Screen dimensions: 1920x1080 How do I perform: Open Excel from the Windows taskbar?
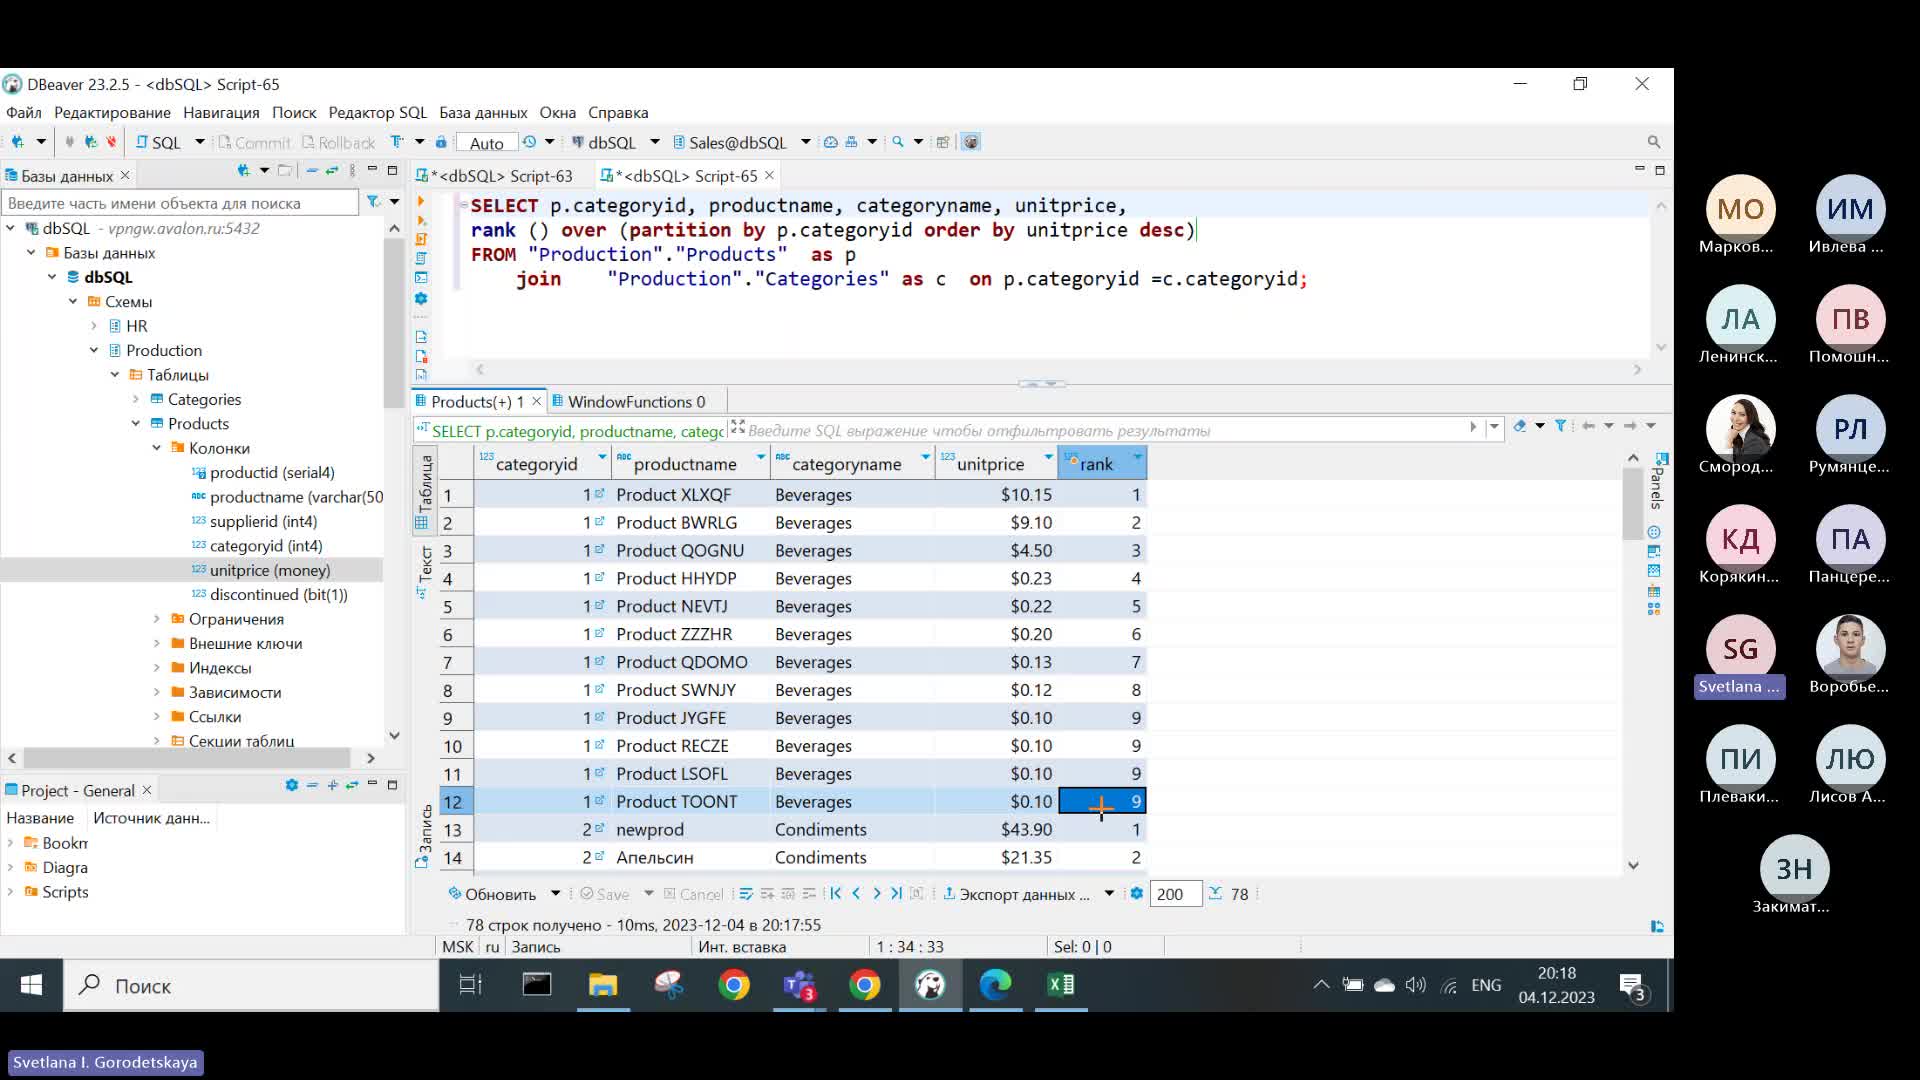pos(1061,986)
